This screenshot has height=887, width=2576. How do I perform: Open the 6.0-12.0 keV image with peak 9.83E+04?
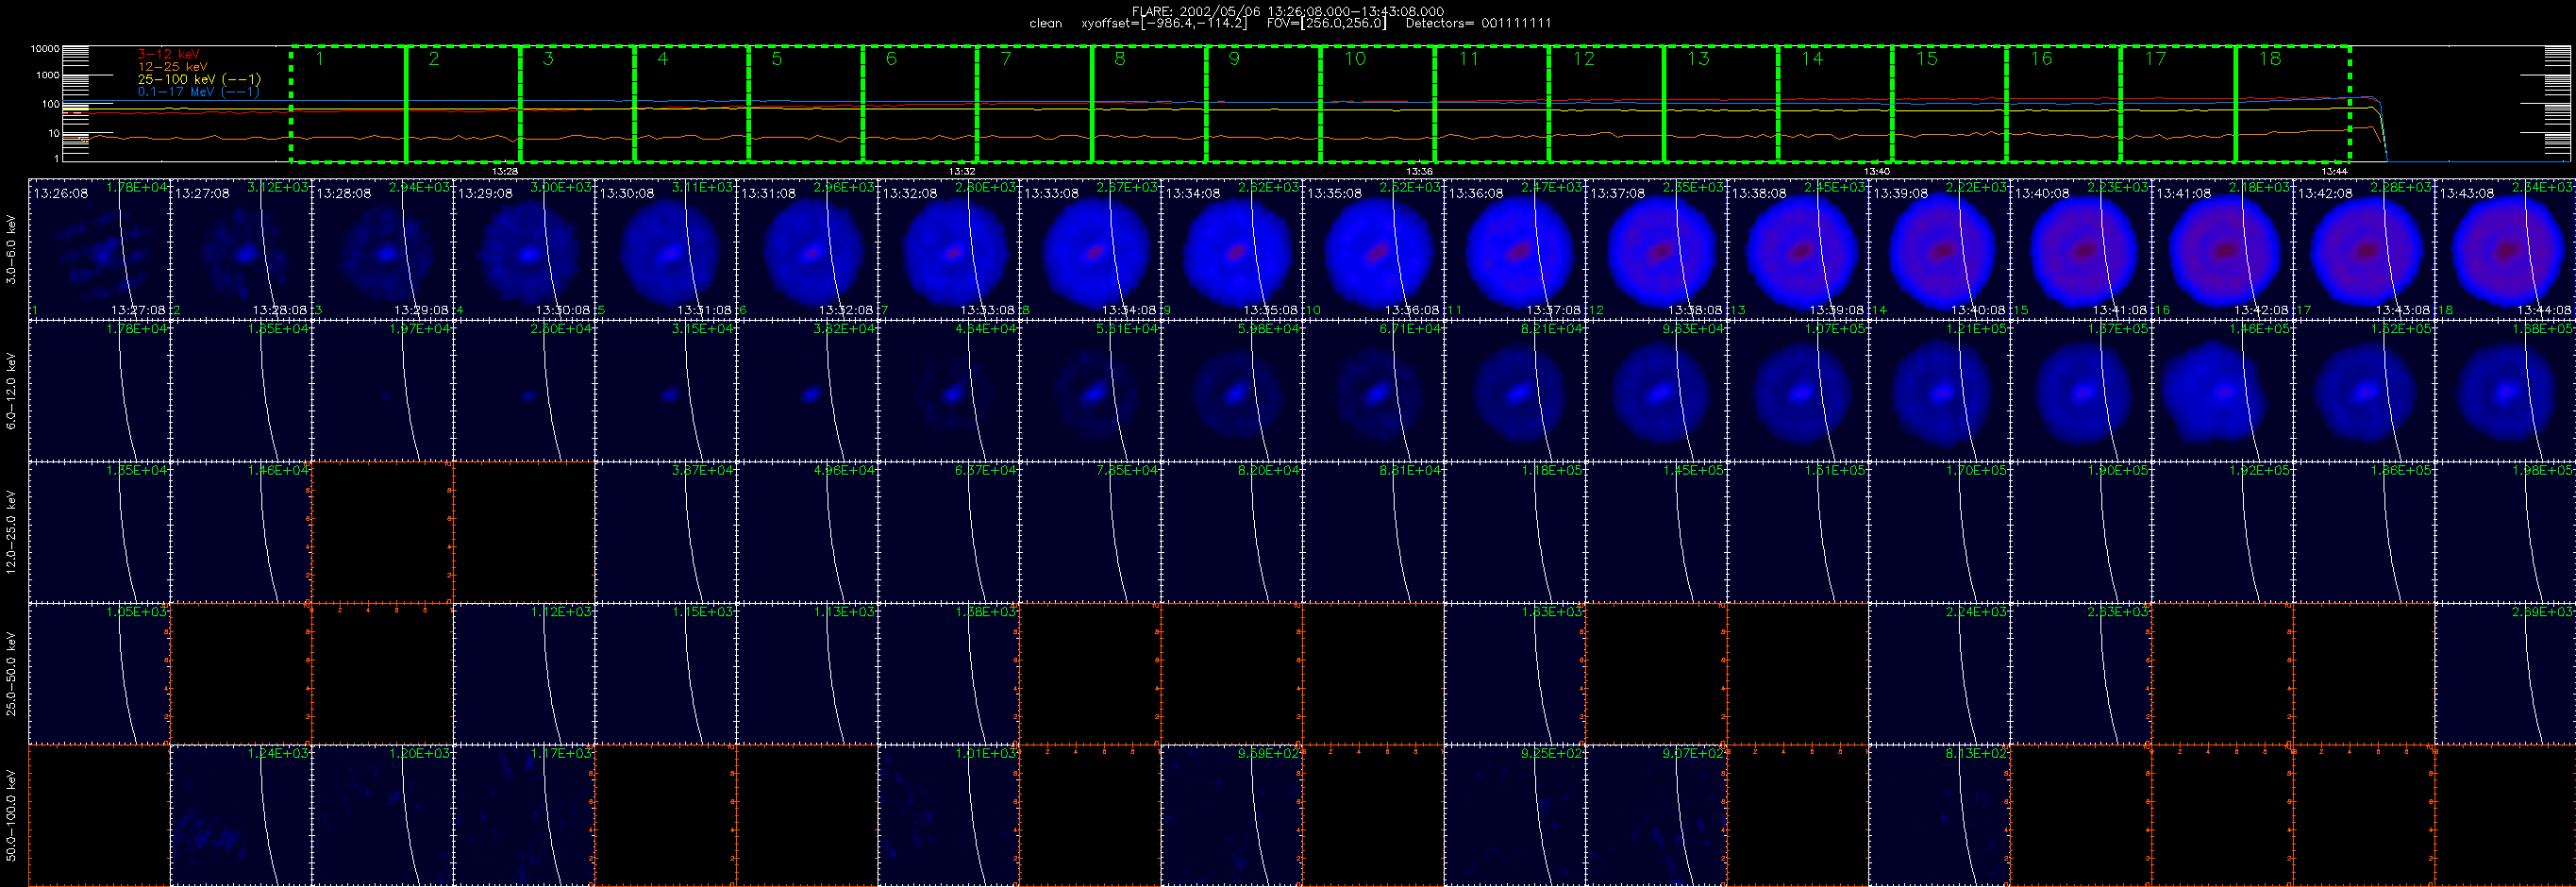pyautogui.click(x=1657, y=391)
